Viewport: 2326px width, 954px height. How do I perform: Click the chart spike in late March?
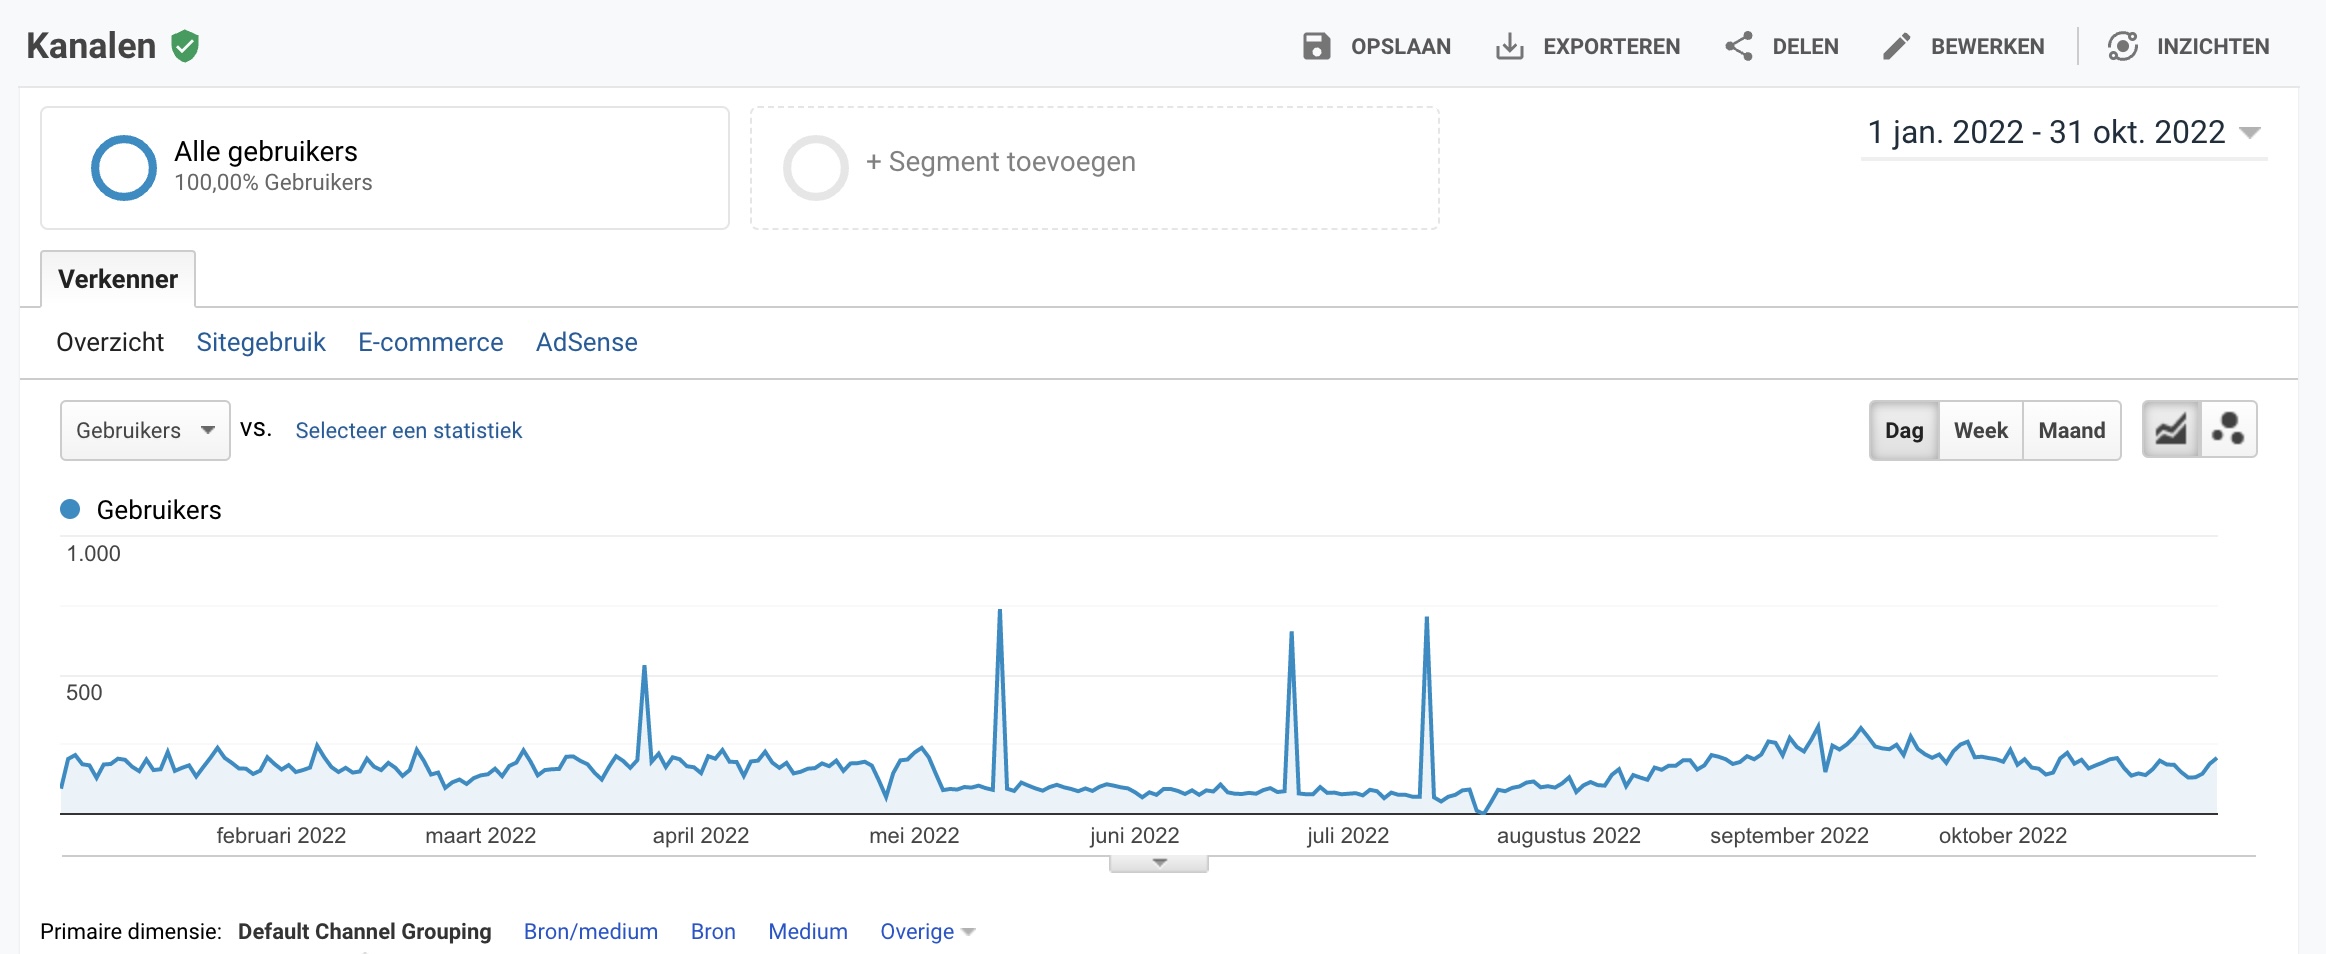(644, 668)
